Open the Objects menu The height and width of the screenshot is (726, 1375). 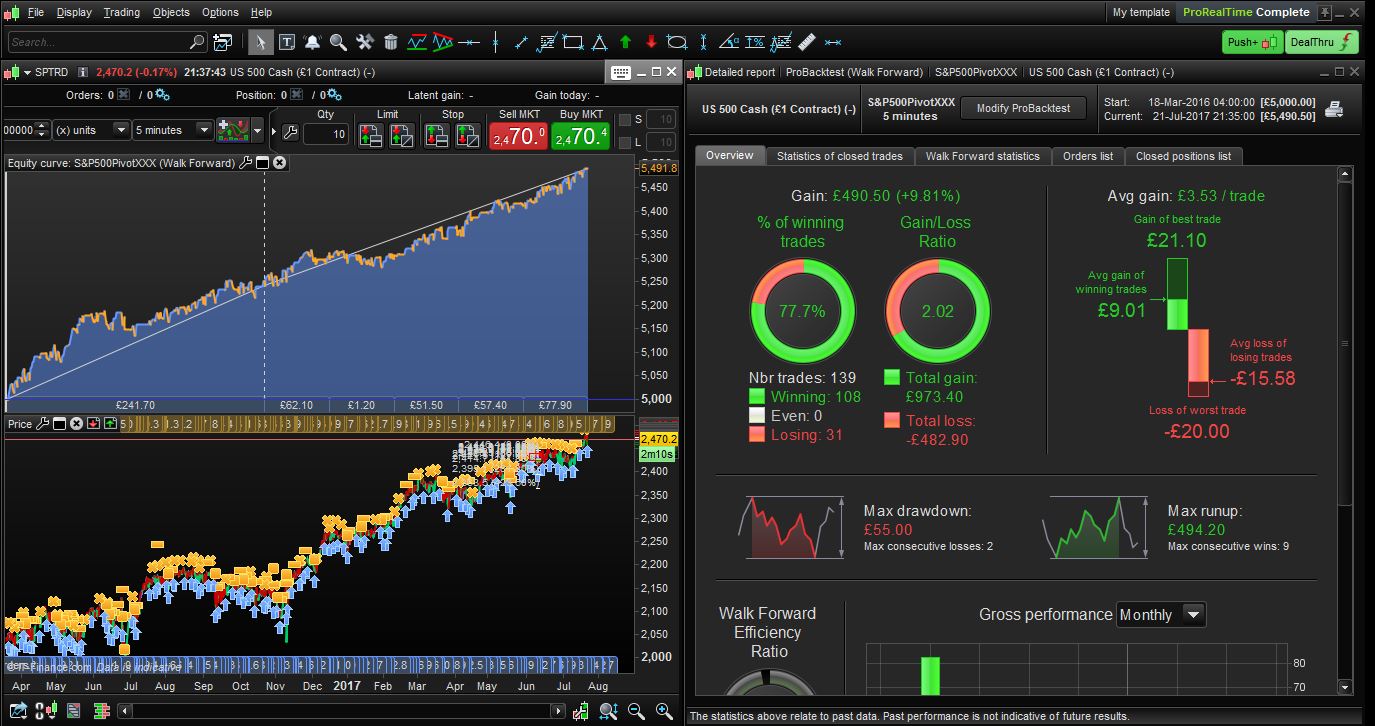[x=171, y=12]
